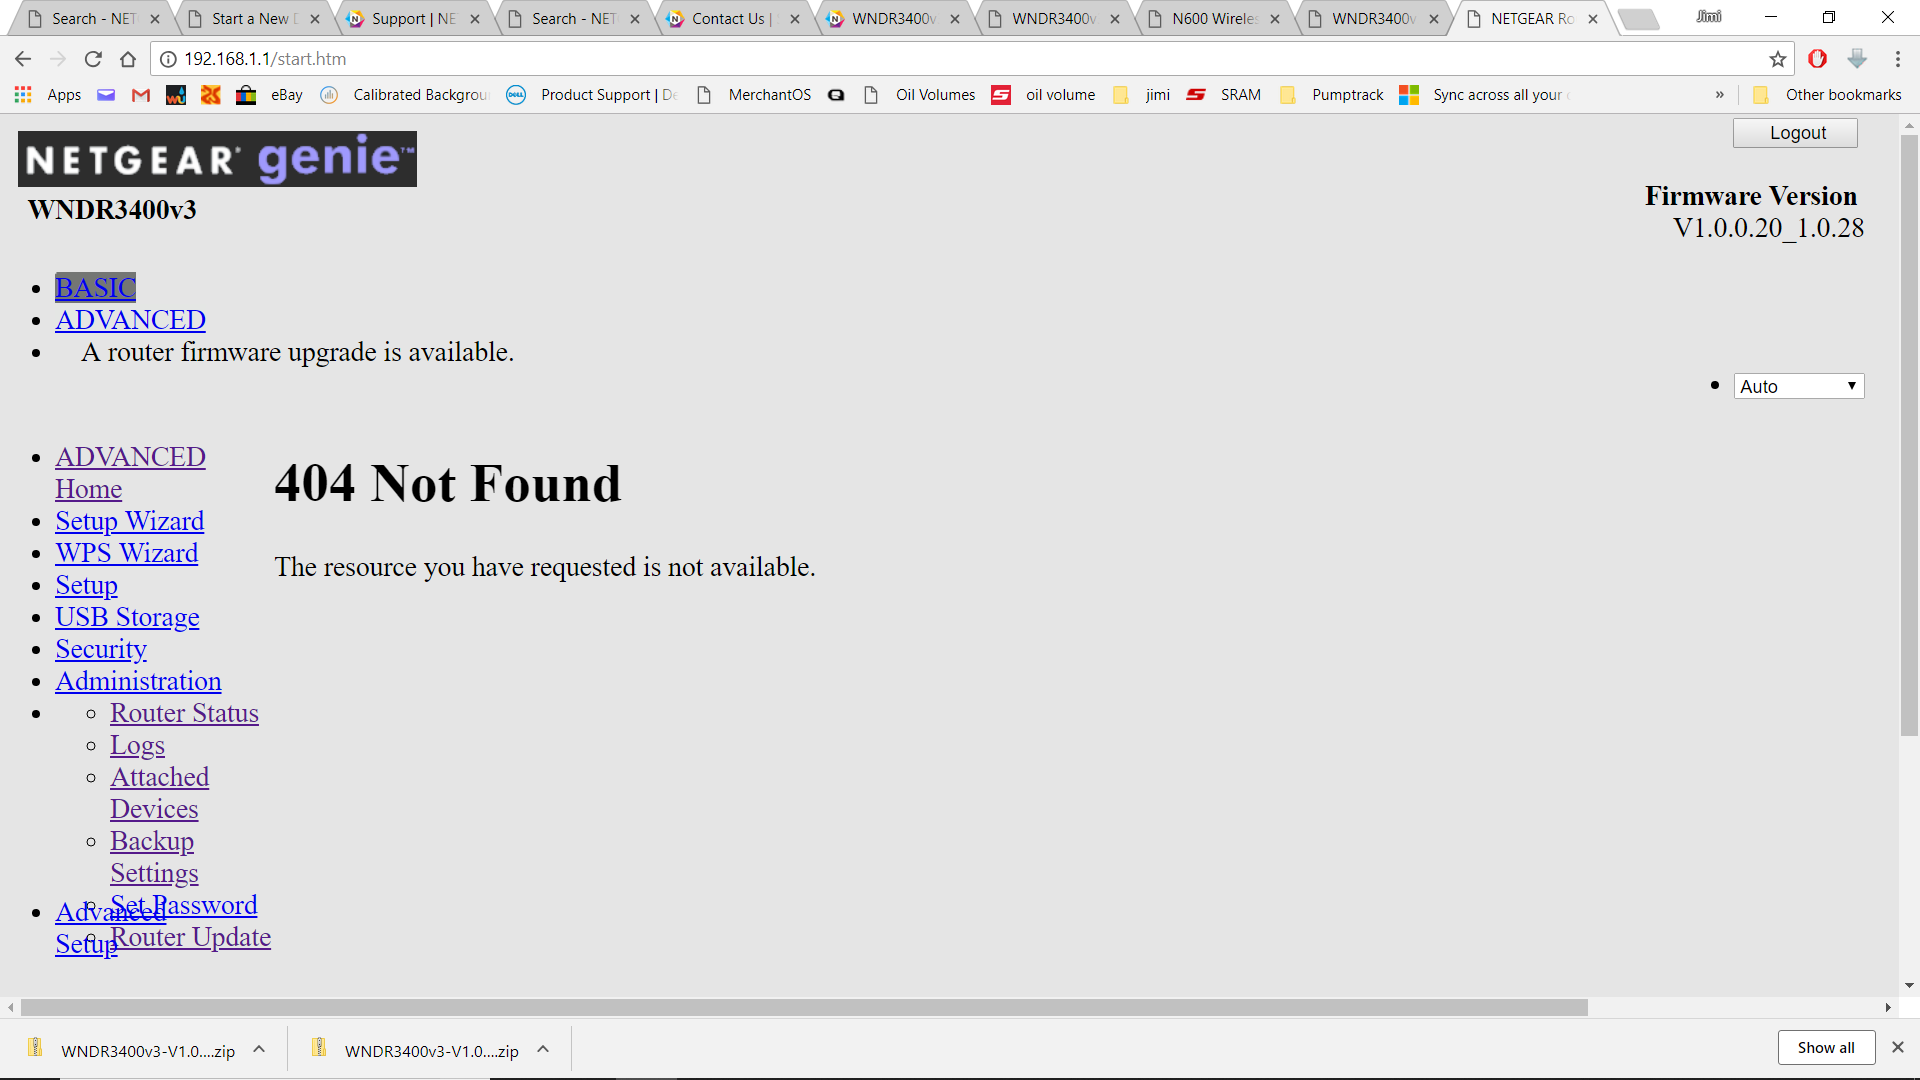
Task: Switch to the Start a New tab
Action: click(253, 19)
